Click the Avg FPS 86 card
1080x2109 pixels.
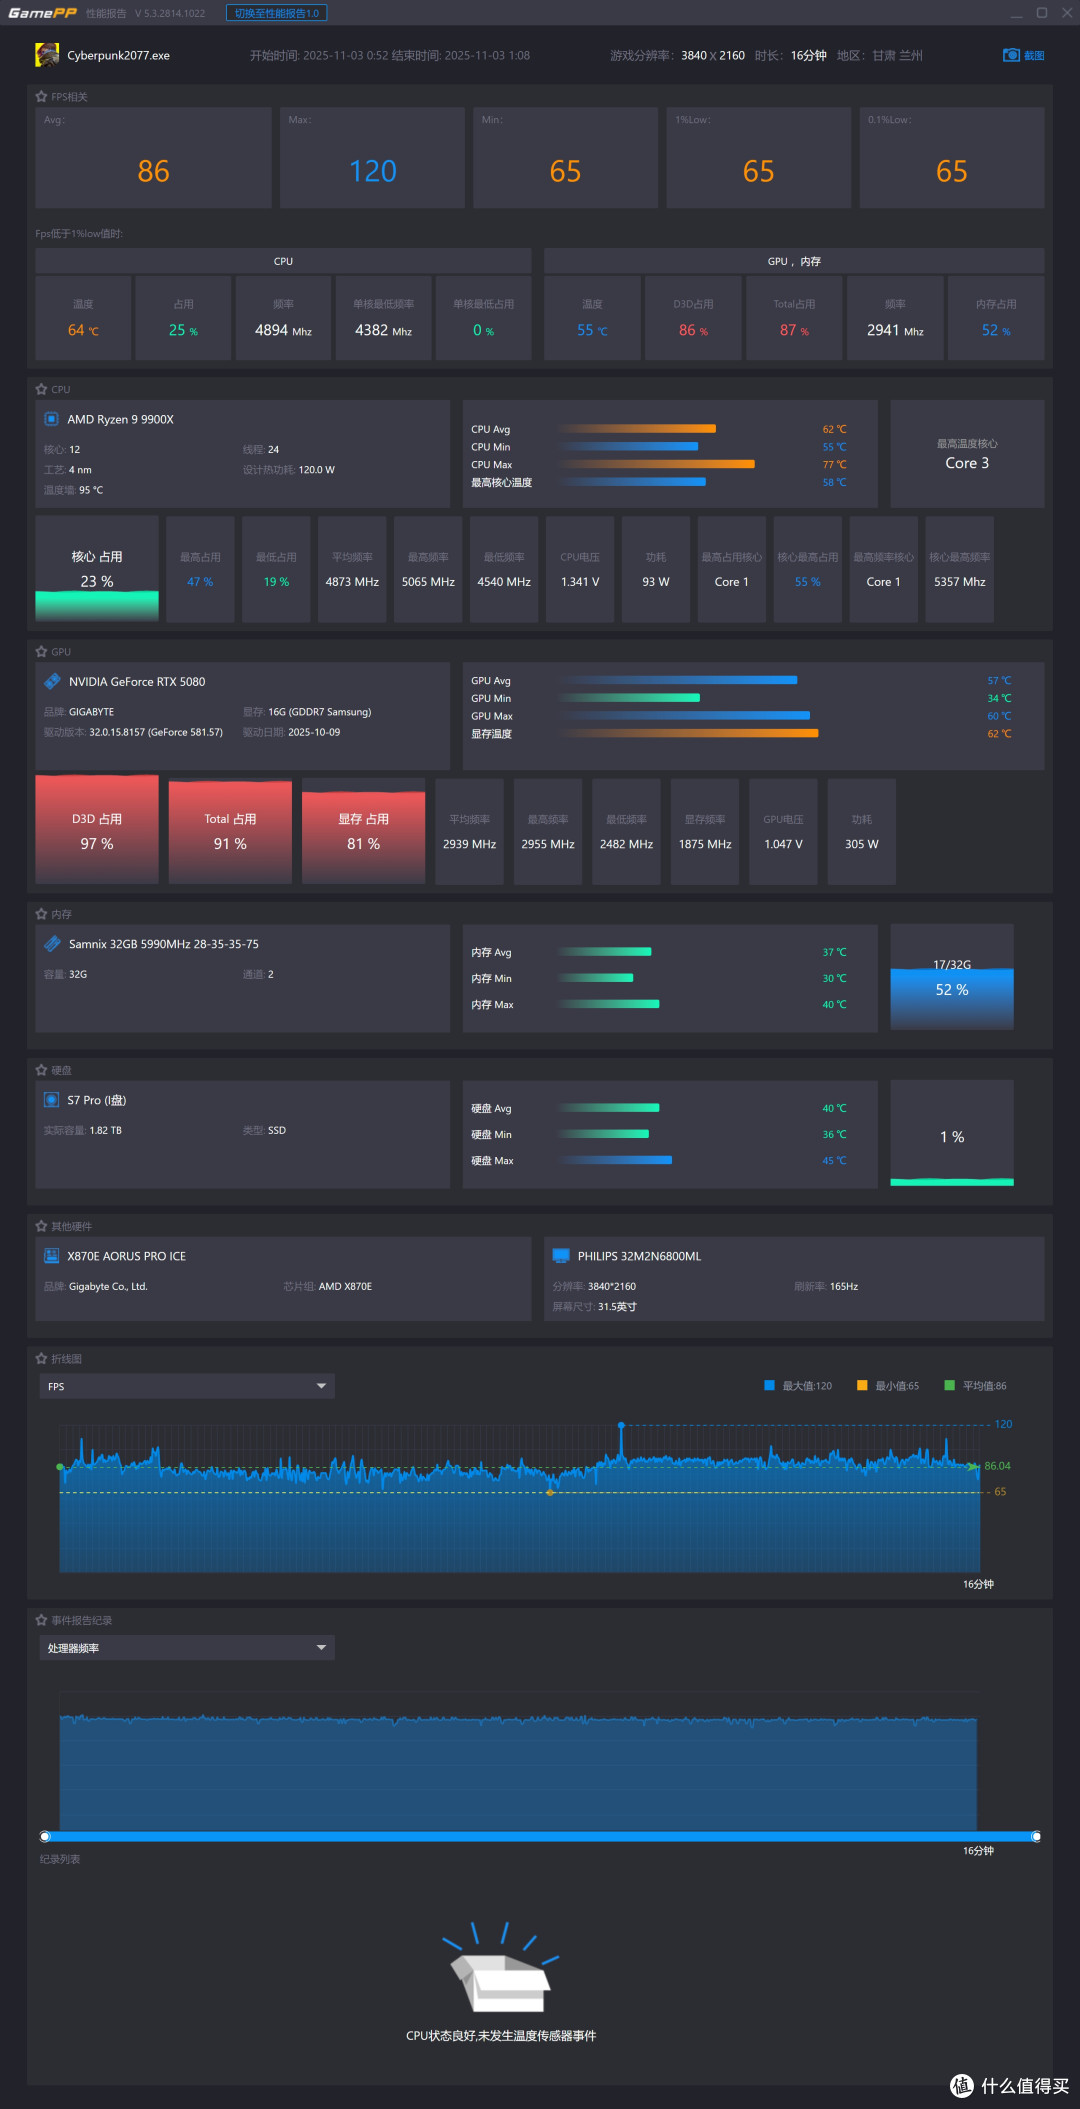[x=153, y=158]
